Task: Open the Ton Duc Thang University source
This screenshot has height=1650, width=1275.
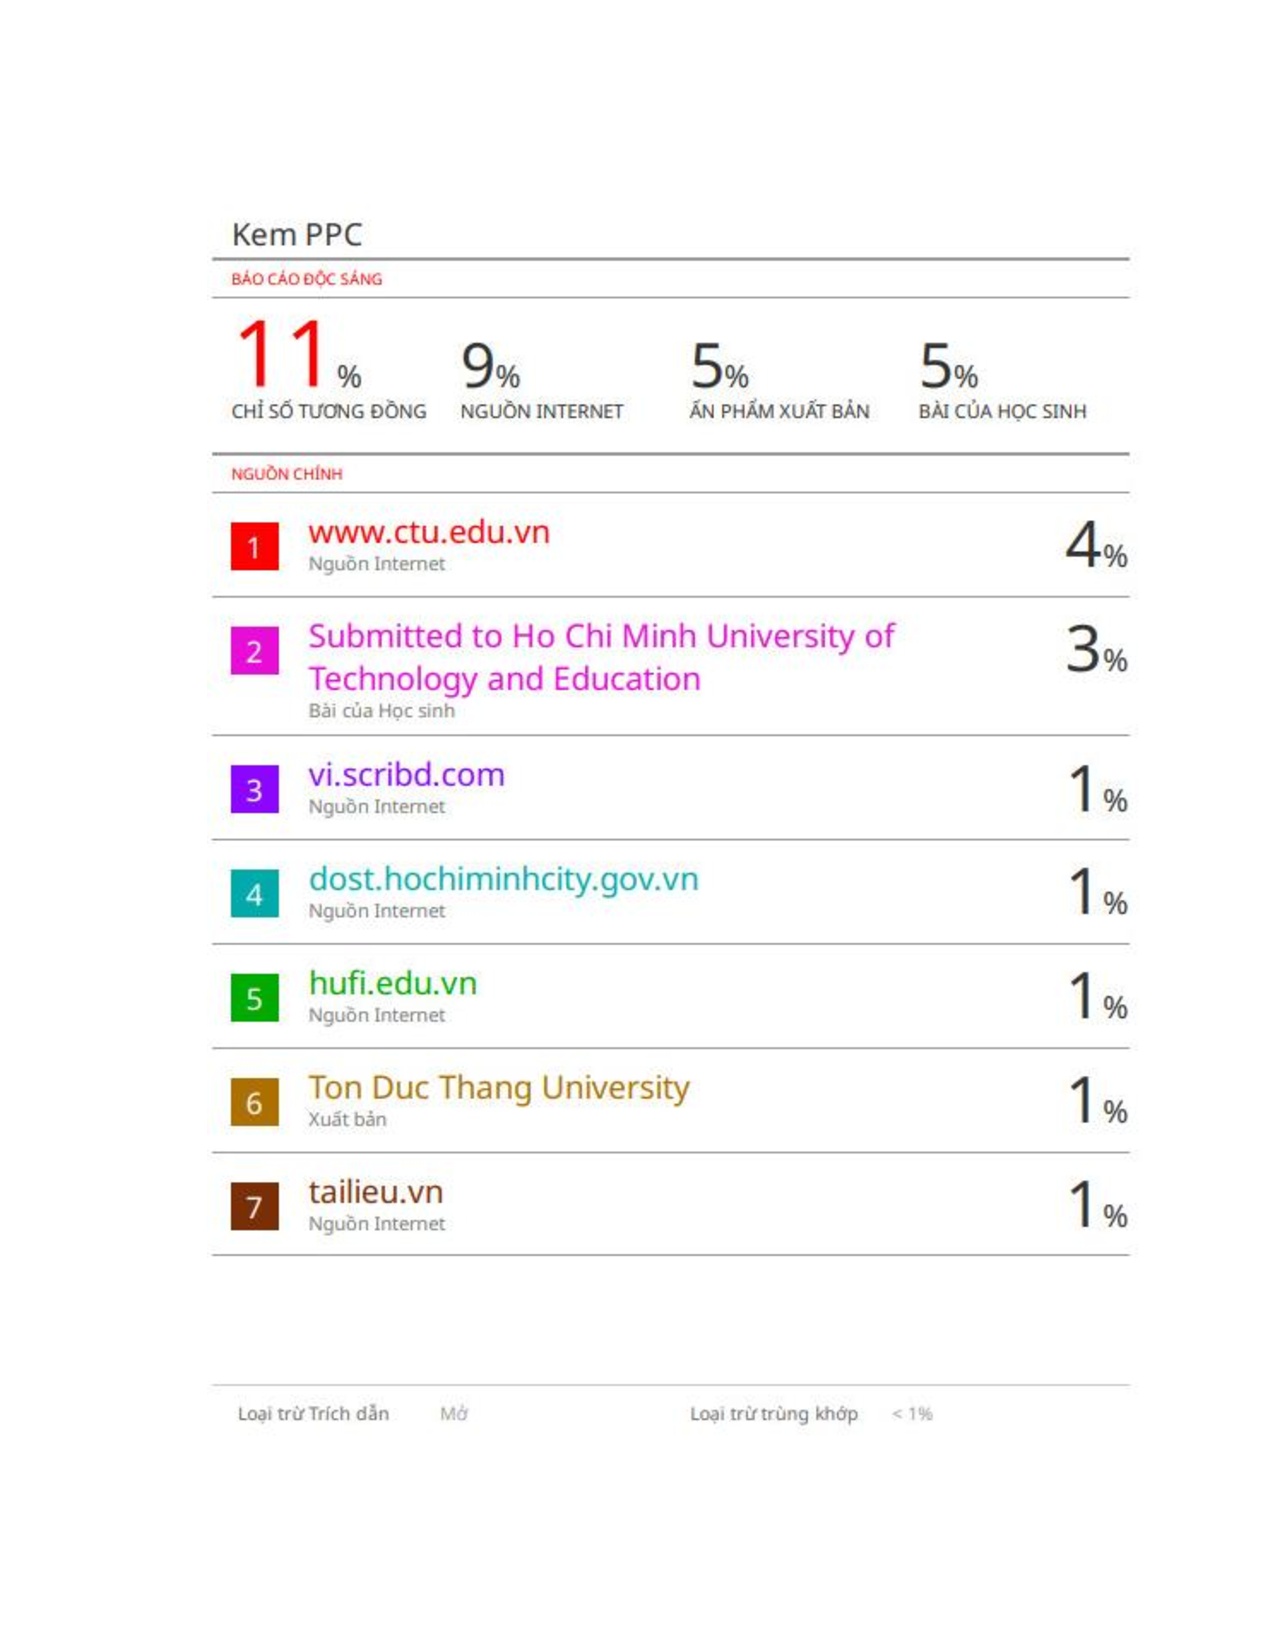Action: [498, 1087]
